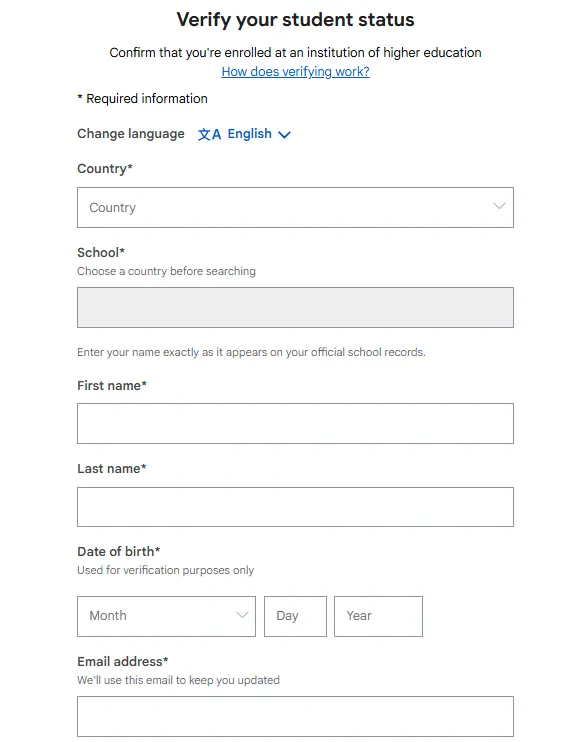581x742 pixels.
Task: Click the disabled School search field
Action: pos(295,307)
